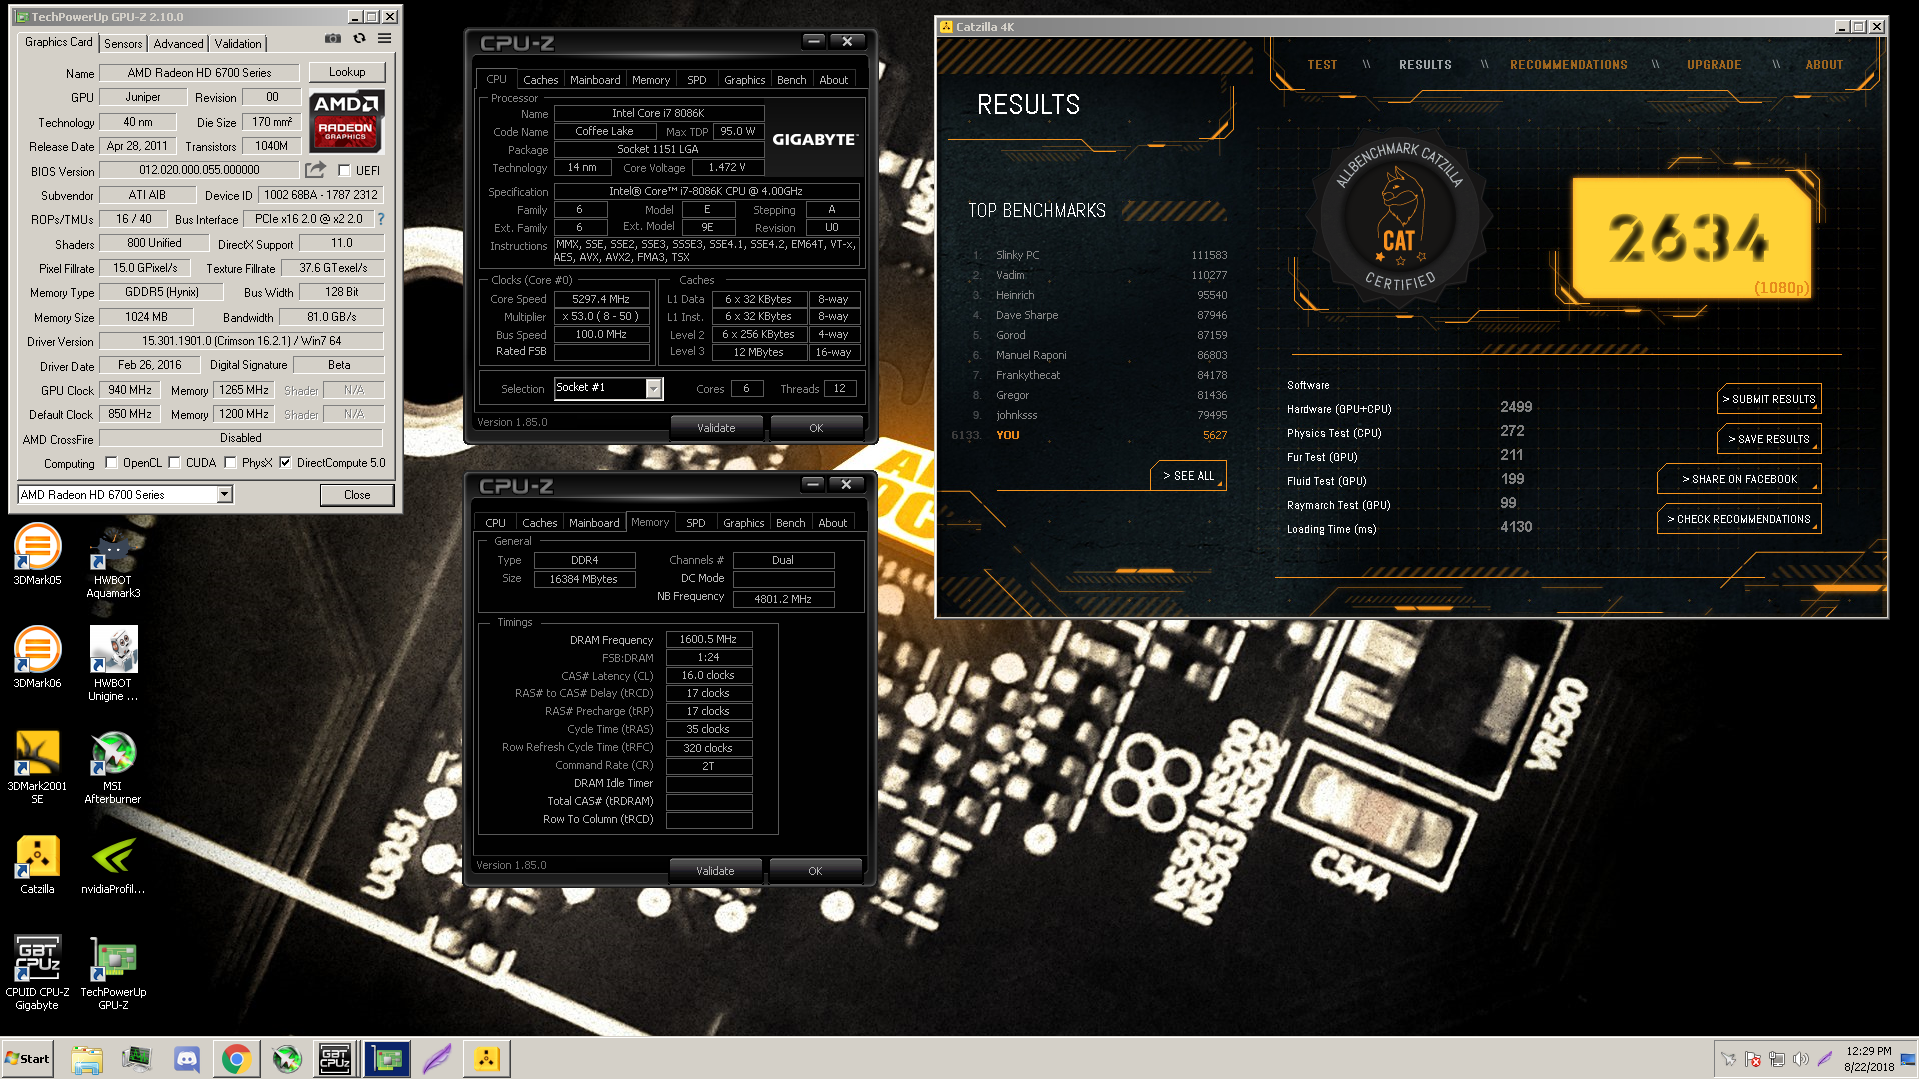Screen dimensions: 1919x1079
Task: Open Windows Explorer from the taskbar
Action: pyautogui.click(x=87, y=1059)
